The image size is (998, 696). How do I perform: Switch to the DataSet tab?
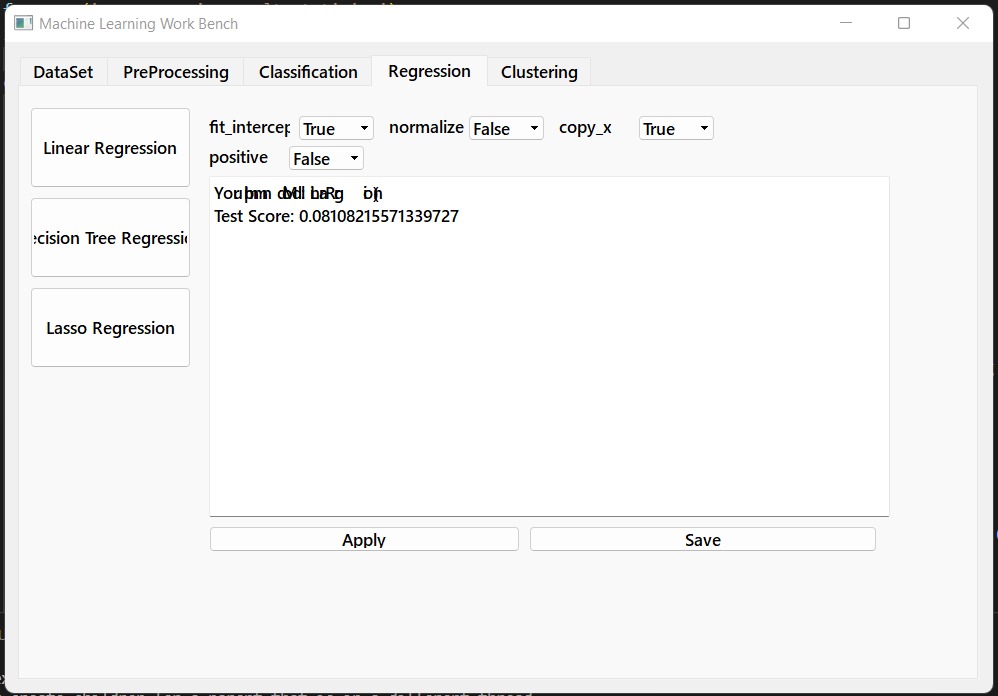[63, 72]
